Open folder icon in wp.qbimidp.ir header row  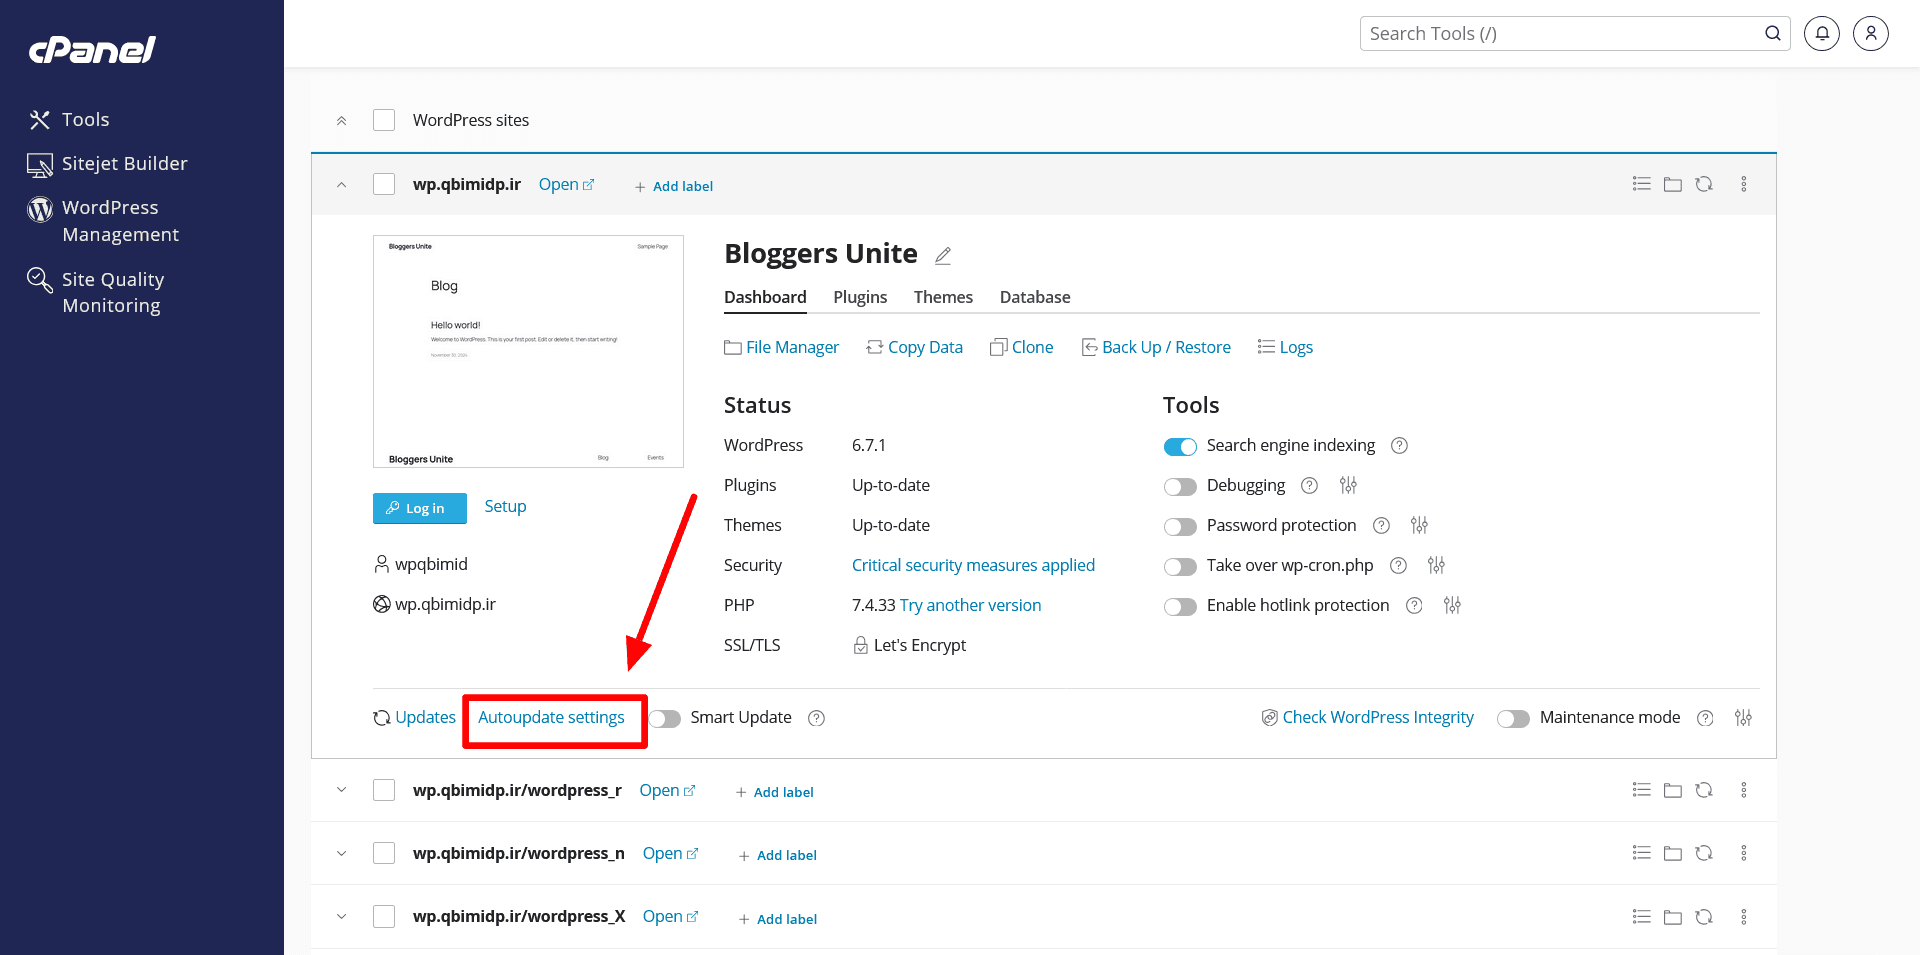[x=1673, y=184]
